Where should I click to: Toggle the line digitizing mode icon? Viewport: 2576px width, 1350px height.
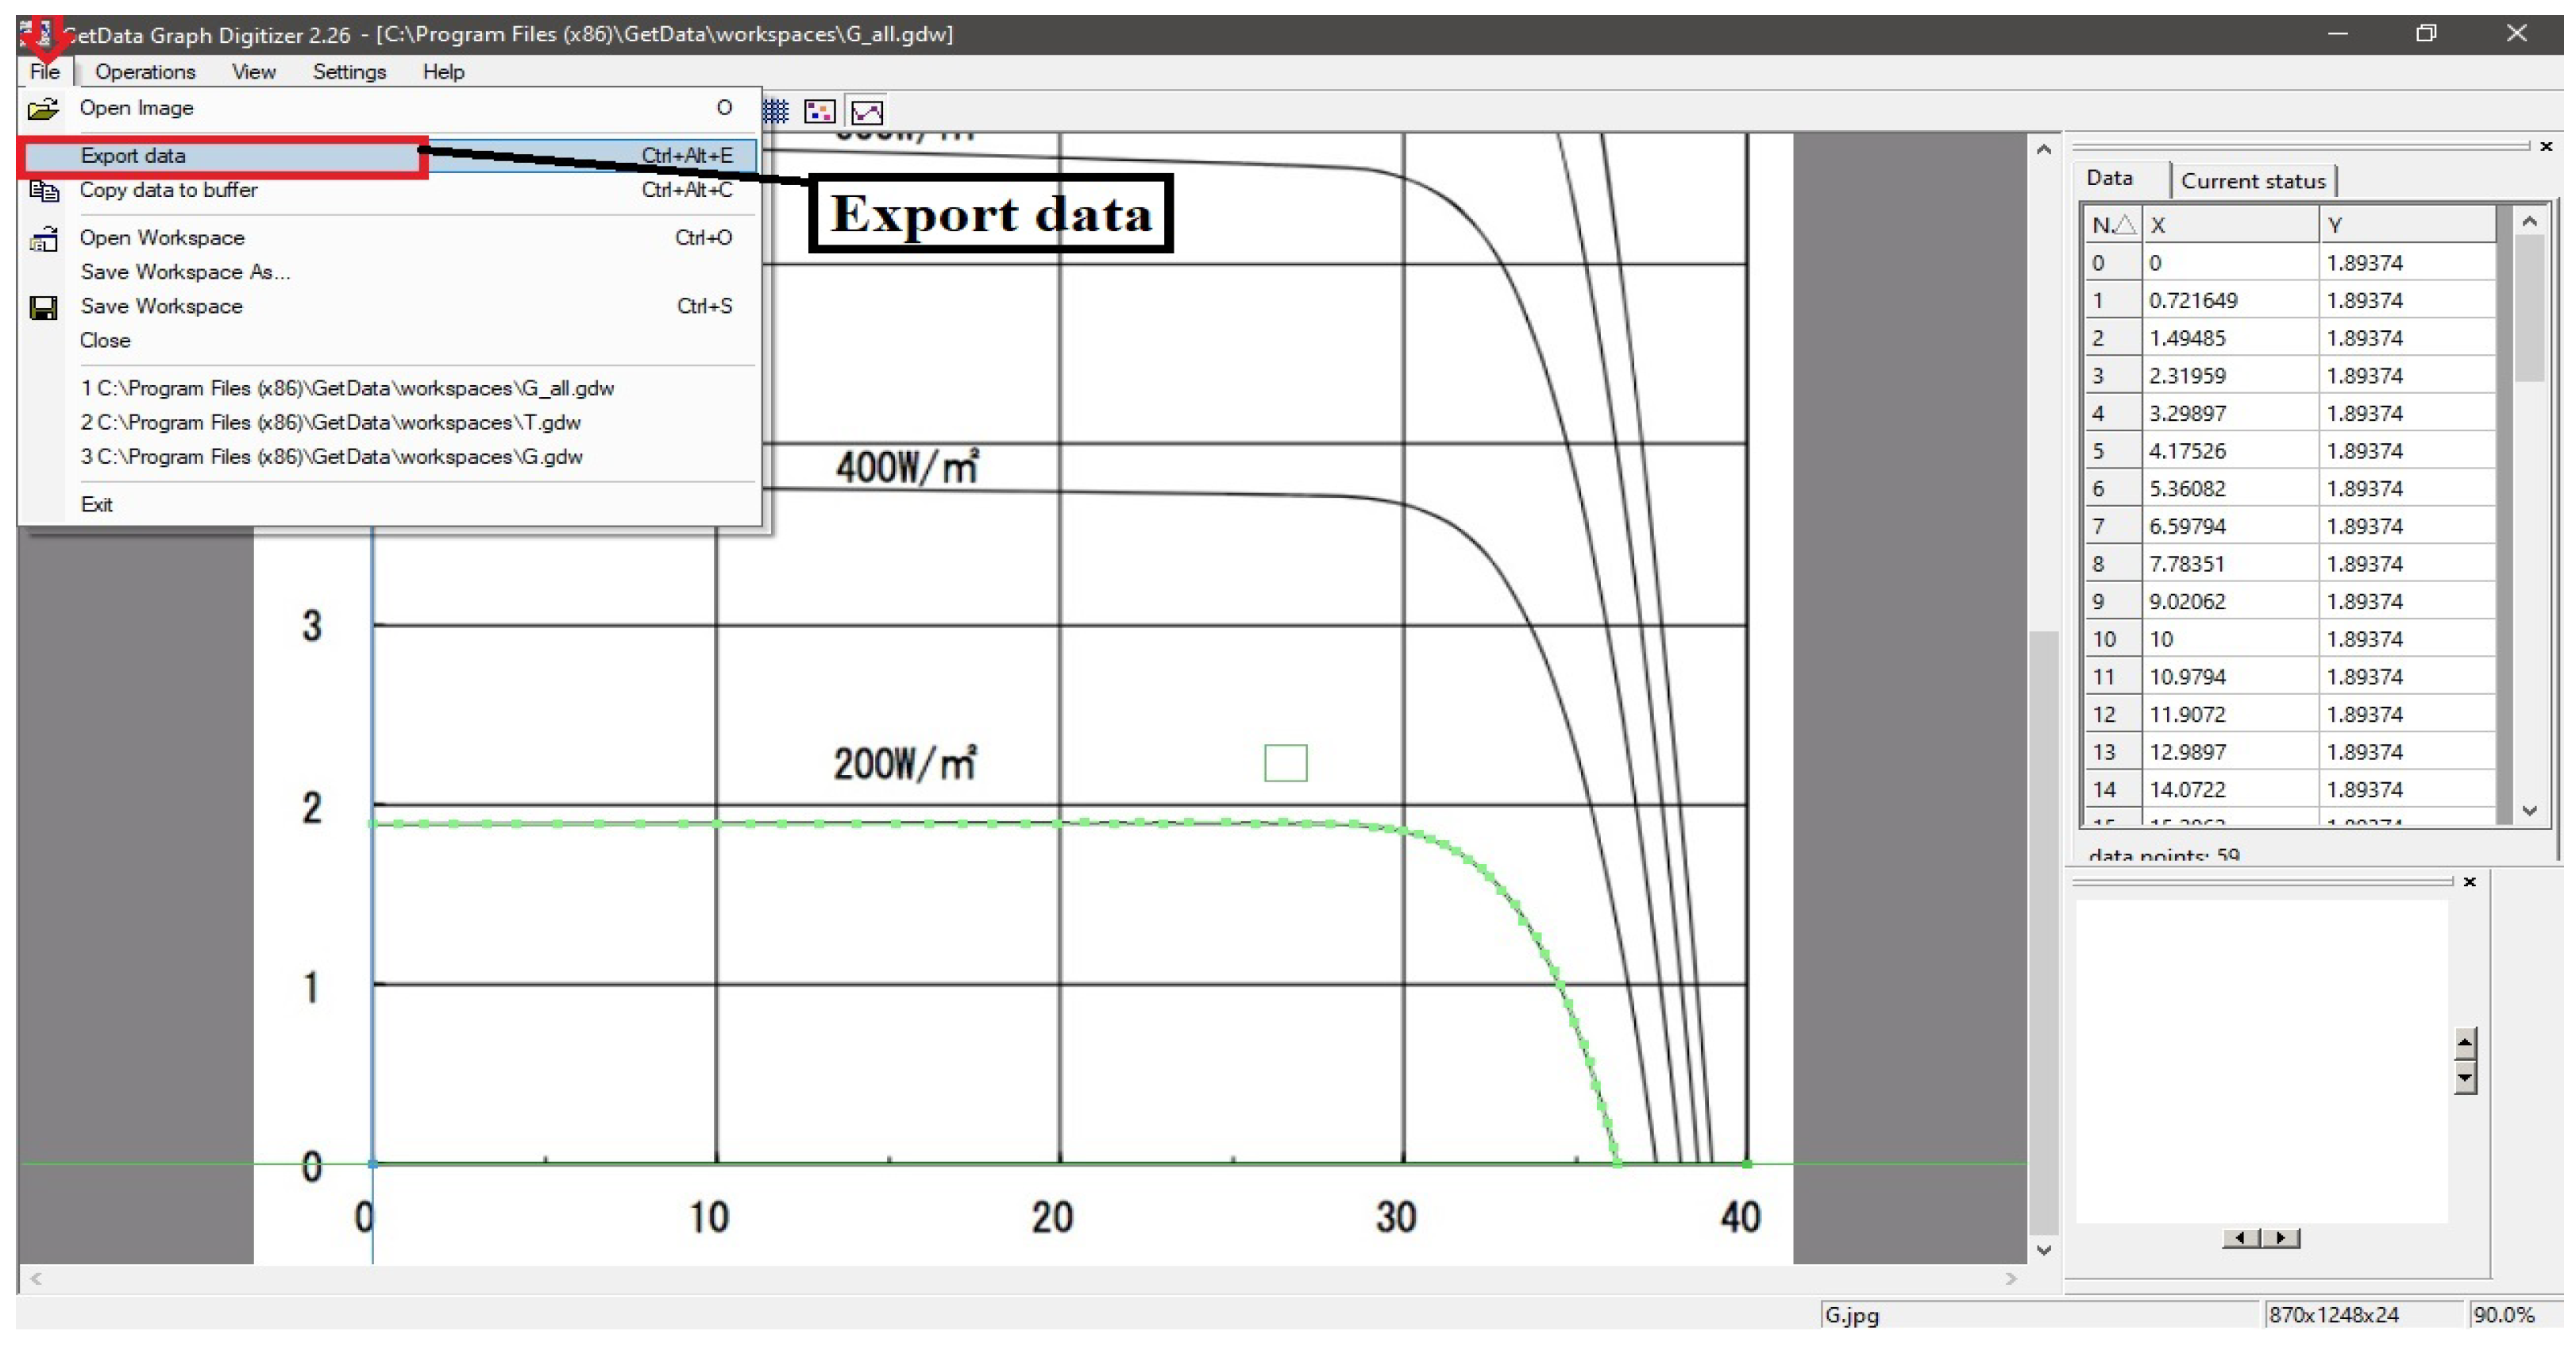pos(866,111)
